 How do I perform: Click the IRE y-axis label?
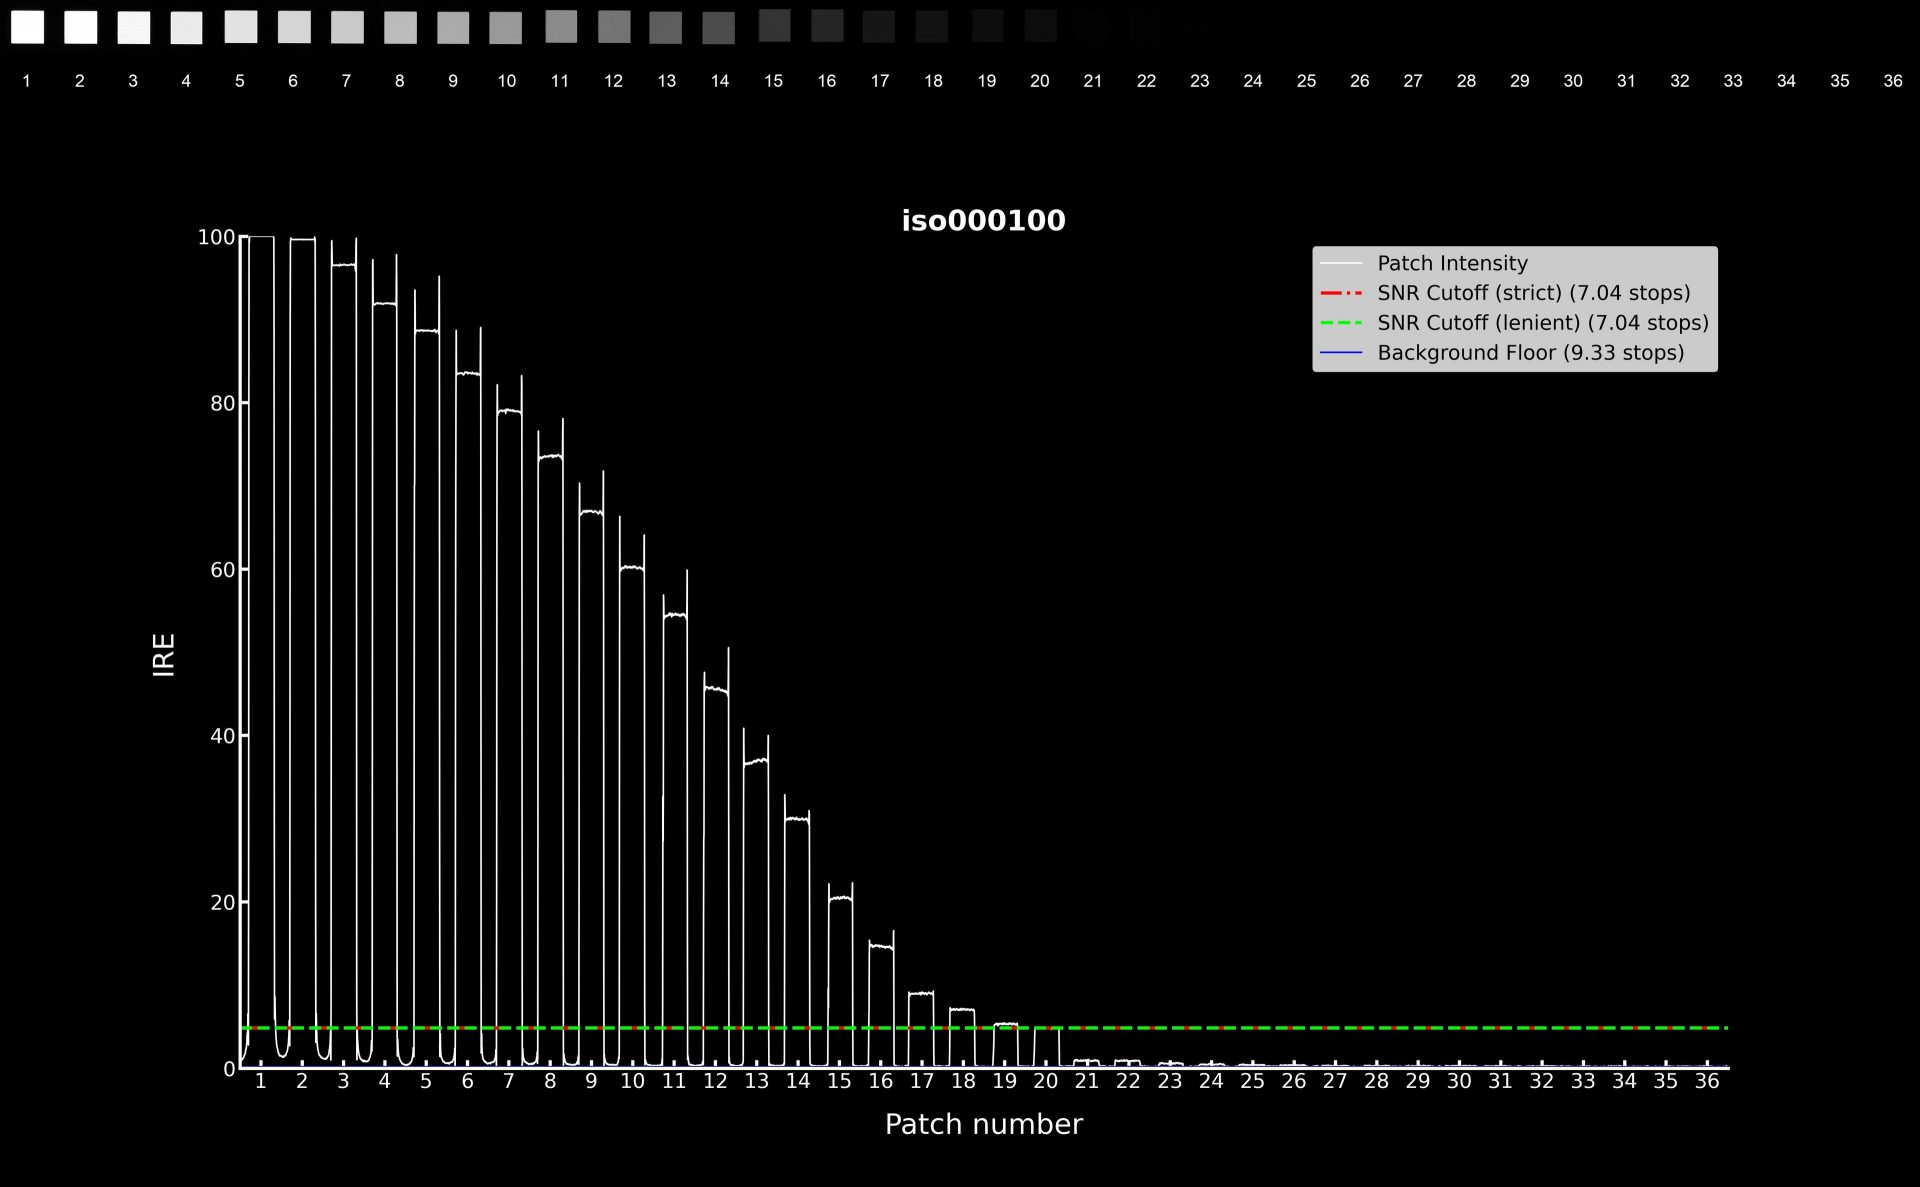tap(164, 655)
